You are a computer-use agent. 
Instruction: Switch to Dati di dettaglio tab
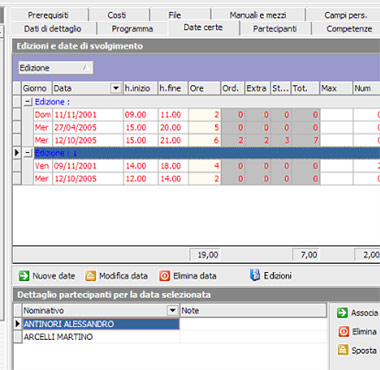click(53, 29)
